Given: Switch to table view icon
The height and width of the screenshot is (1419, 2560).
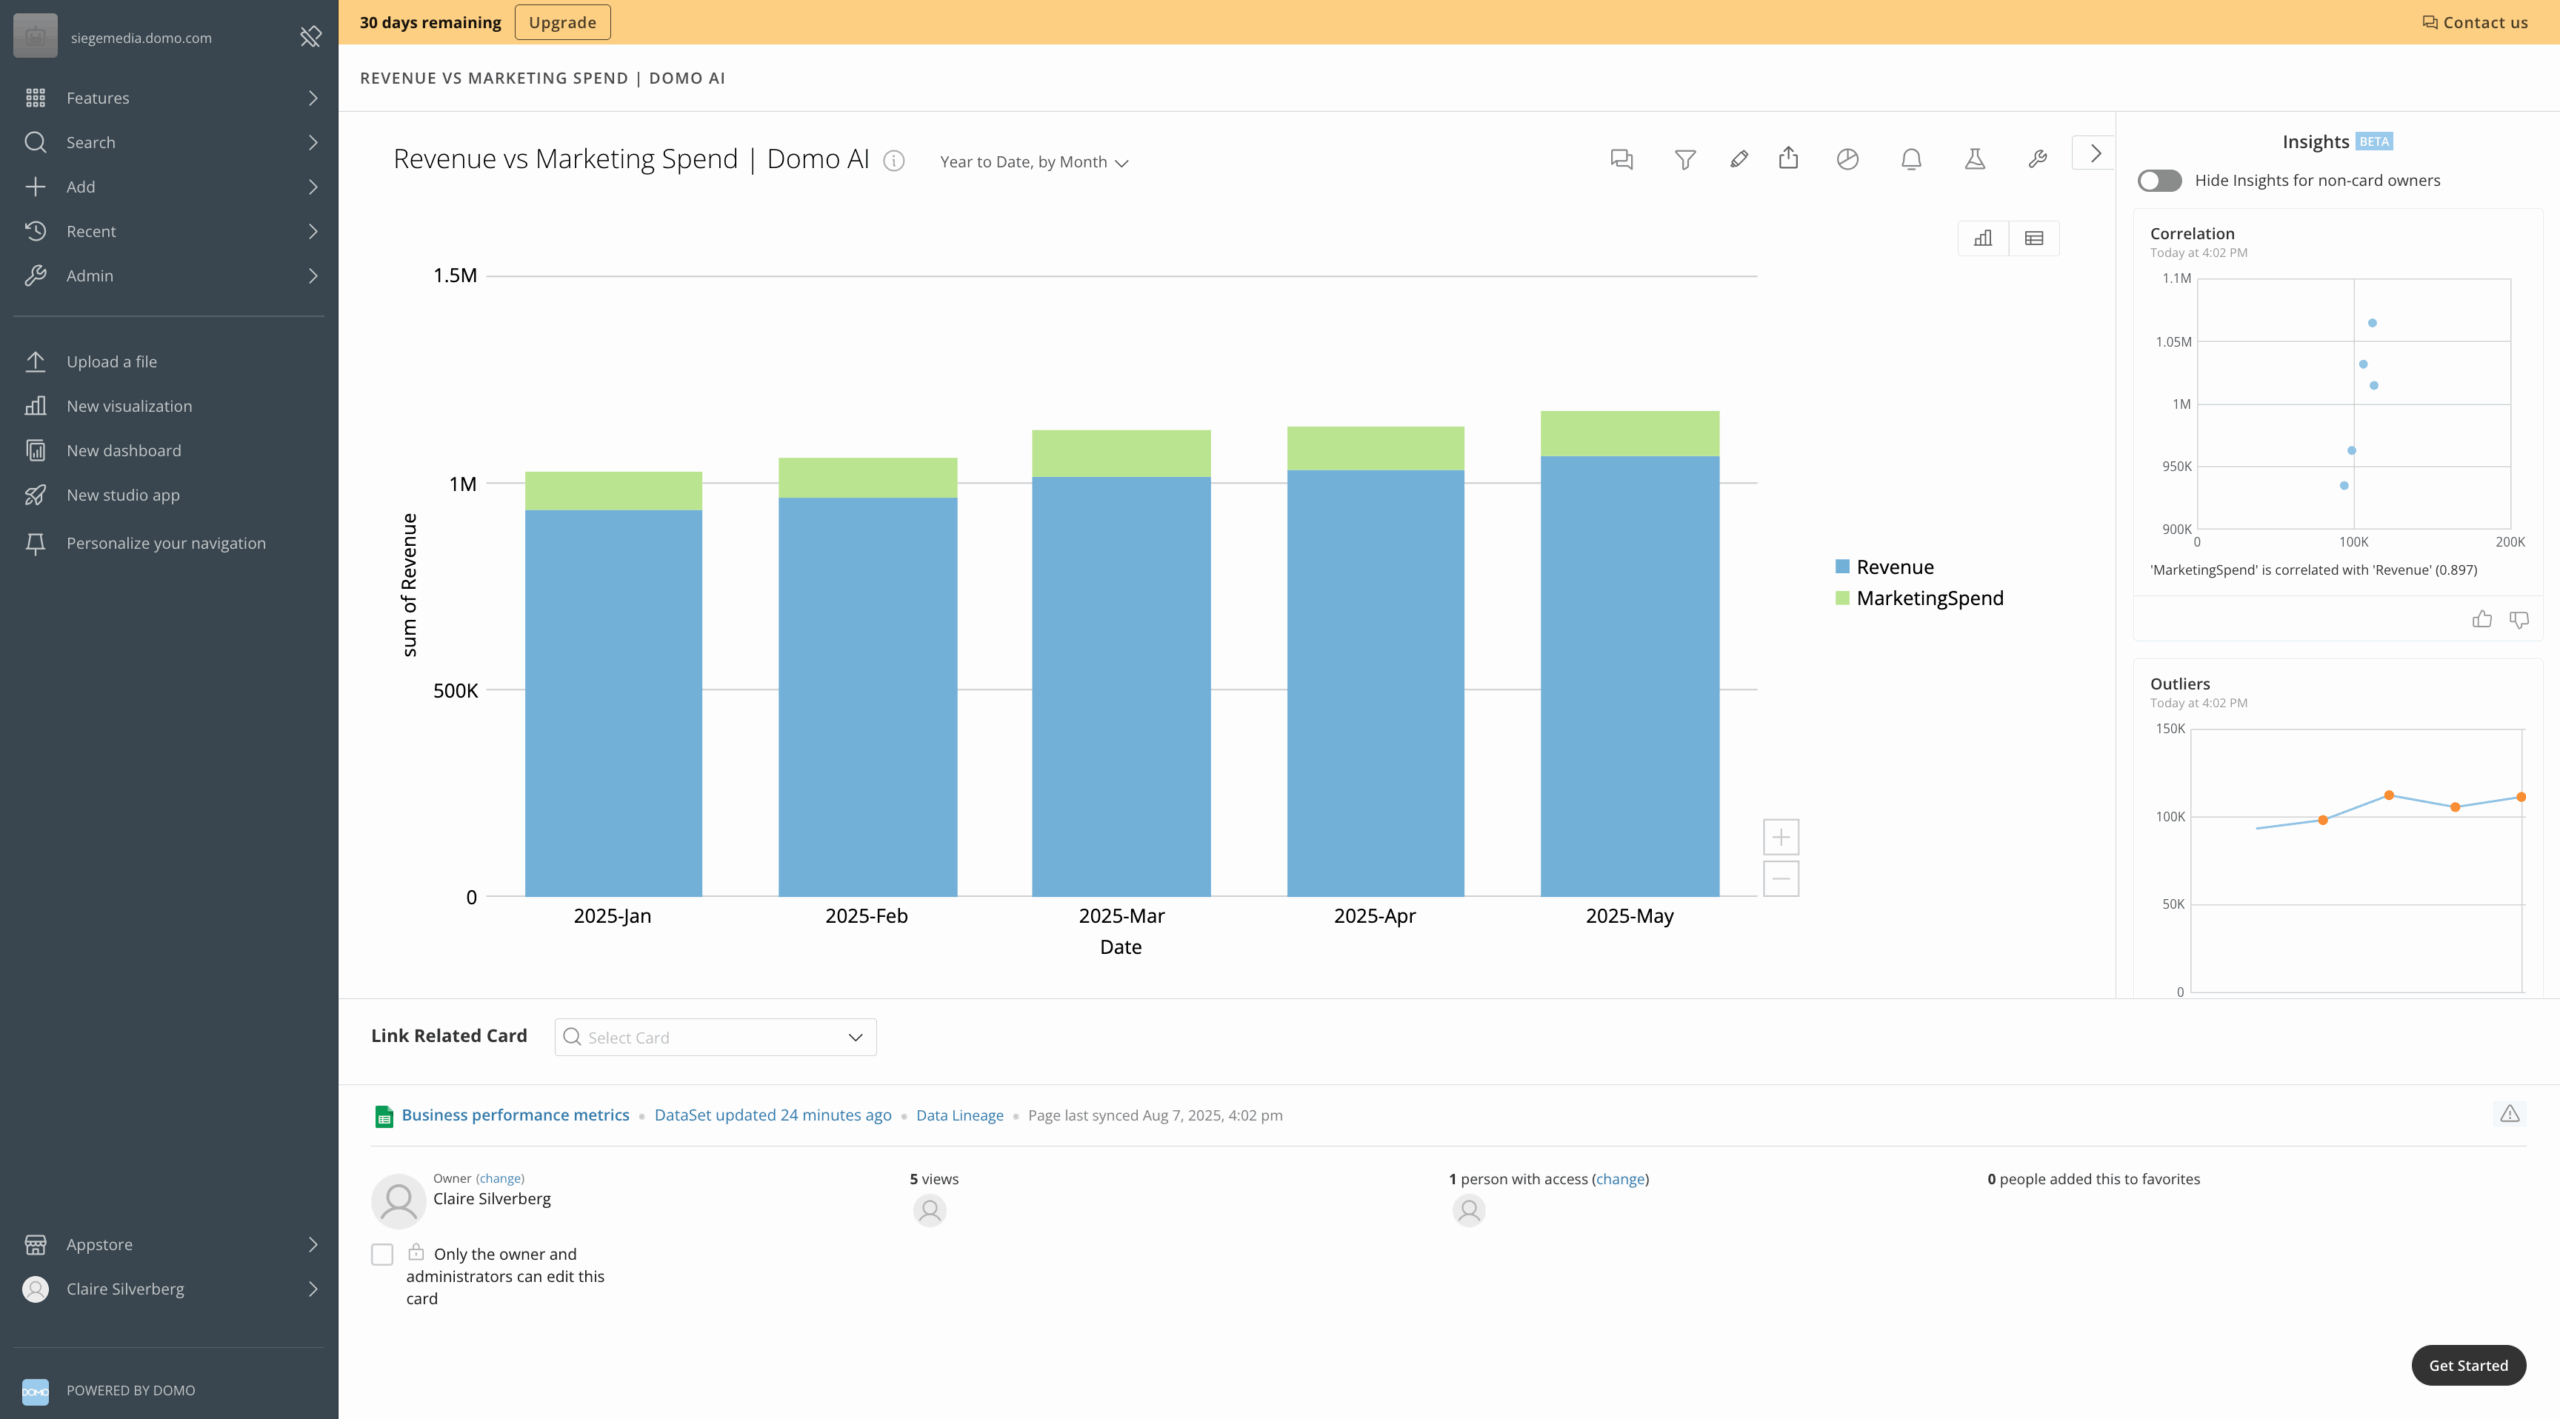Looking at the screenshot, I should click(x=2034, y=238).
